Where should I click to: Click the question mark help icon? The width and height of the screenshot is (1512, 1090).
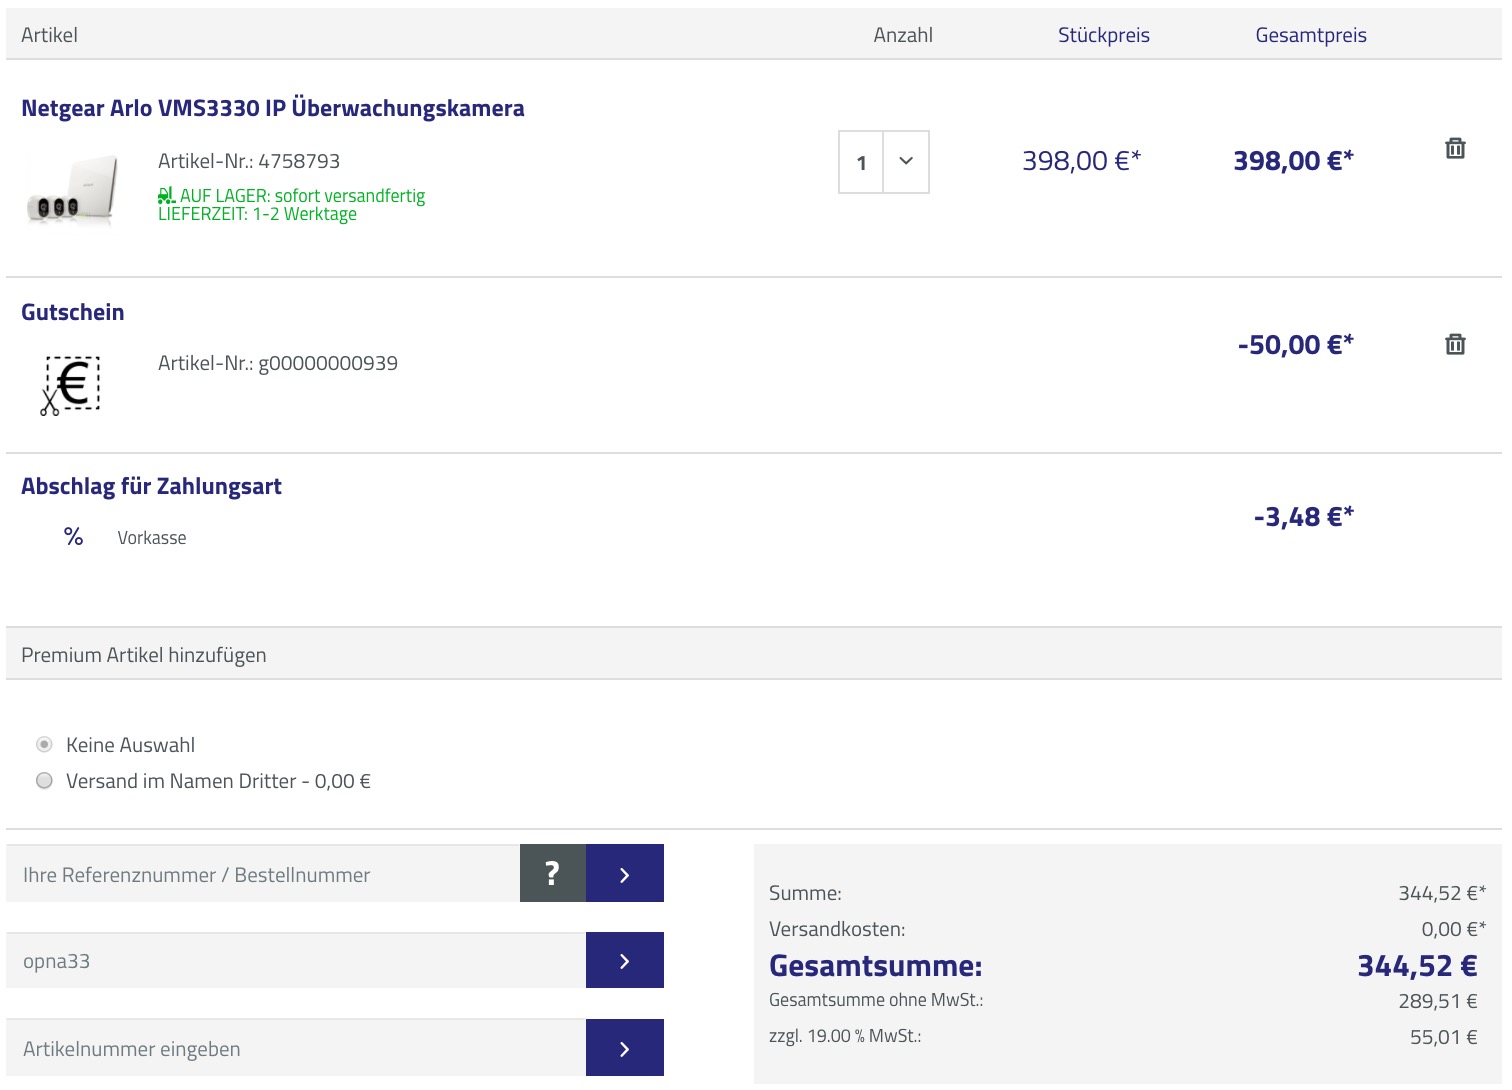(552, 874)
